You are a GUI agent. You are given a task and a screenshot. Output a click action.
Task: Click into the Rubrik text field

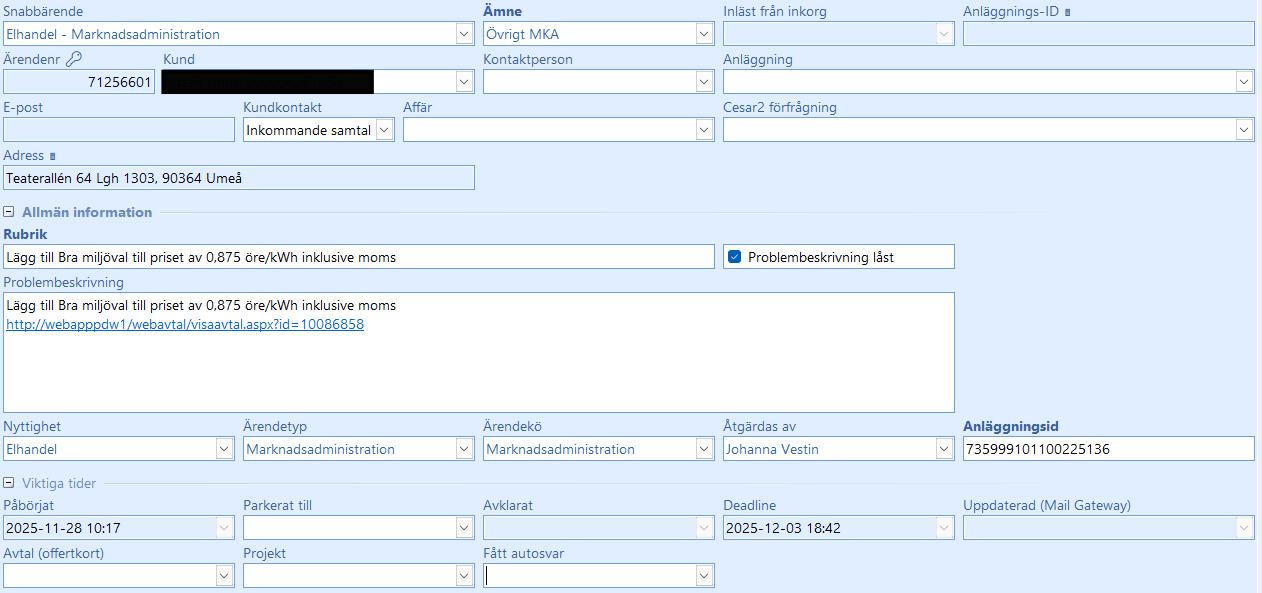(358, 257)
